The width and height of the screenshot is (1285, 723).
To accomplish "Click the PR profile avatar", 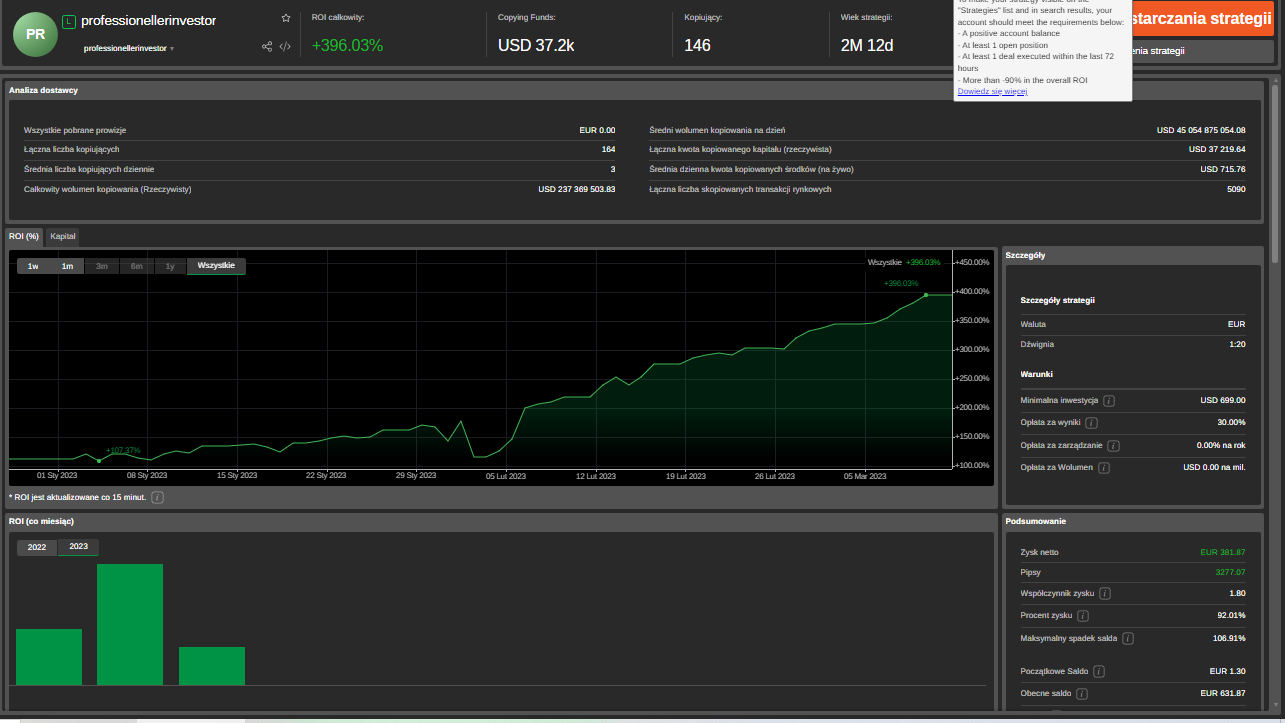I will pos(35,34).
